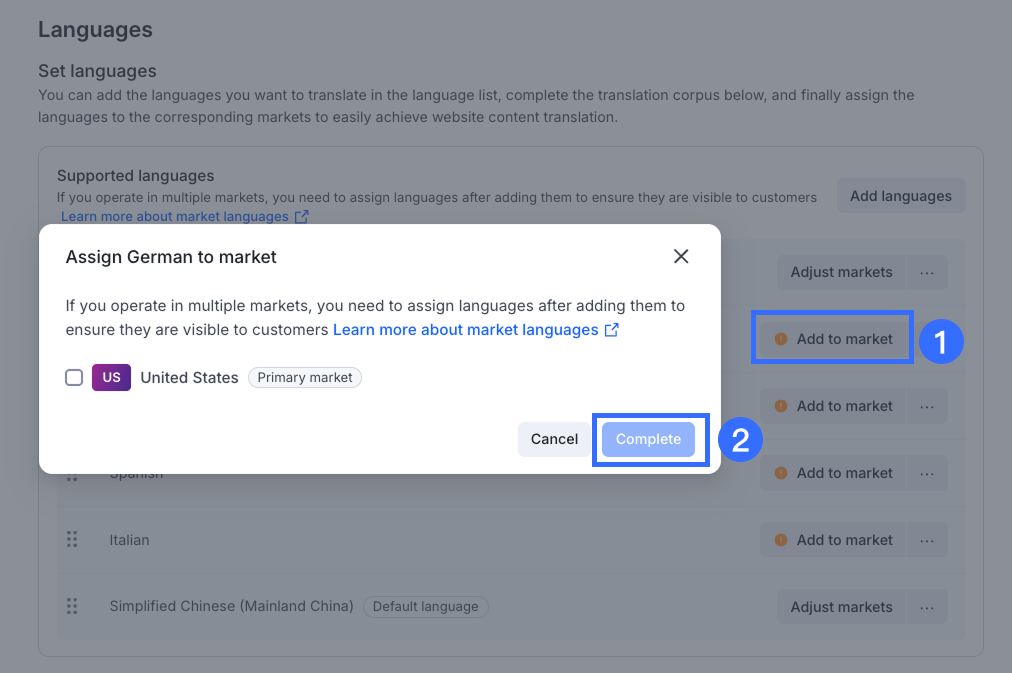Open Learn more link inside the dialog
1012x673 pixels.
click(x=465, y=330)
